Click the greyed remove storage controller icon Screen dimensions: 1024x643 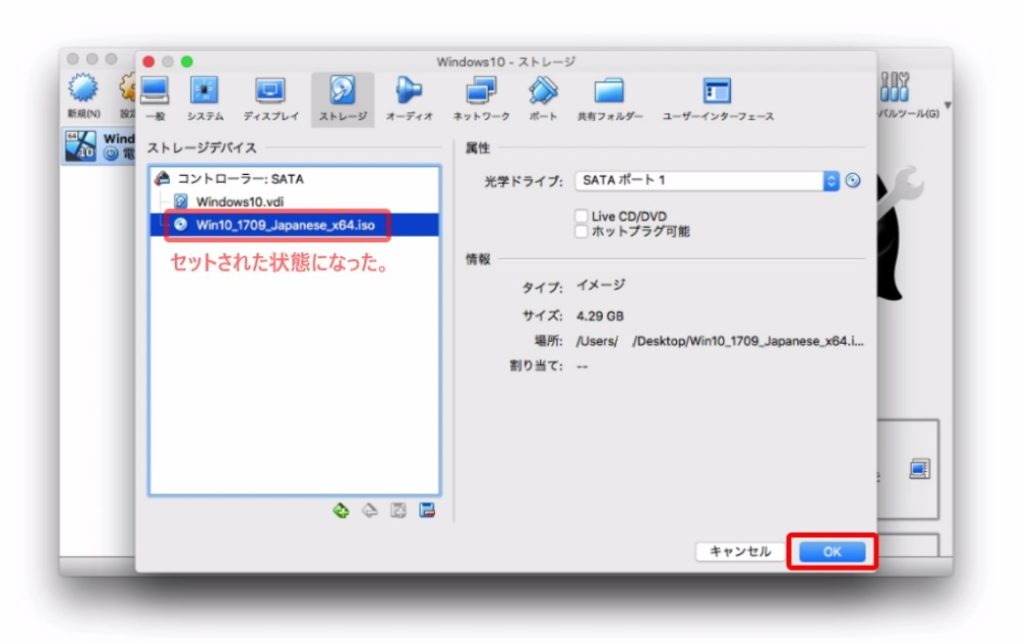(370, 510)
